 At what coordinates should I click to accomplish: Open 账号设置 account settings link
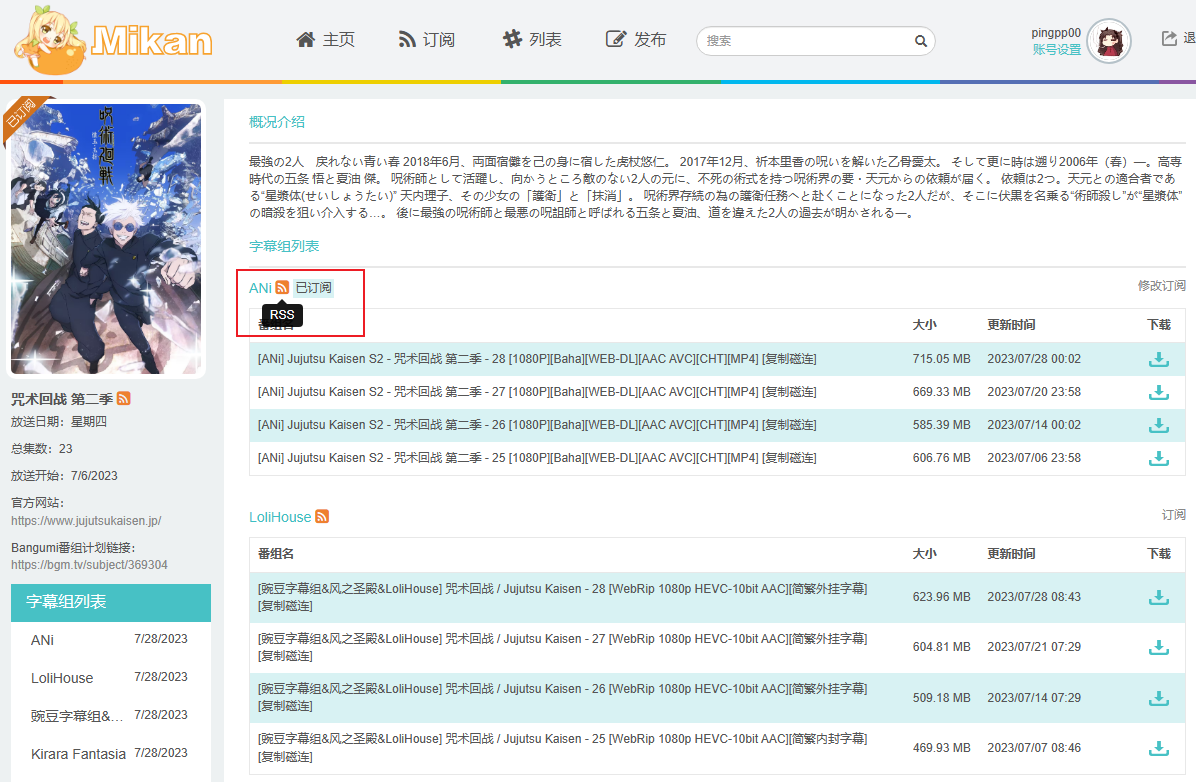(x=1056, y=50)
